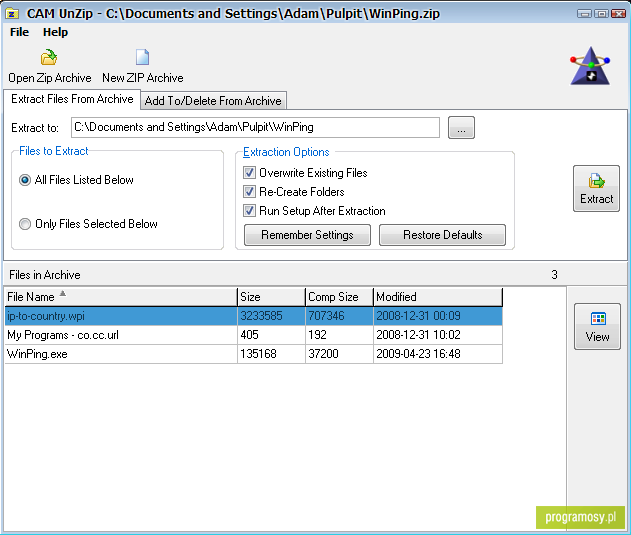631x535 pixels.
Task: Click size value 405
Action: [x=250, y=335]
